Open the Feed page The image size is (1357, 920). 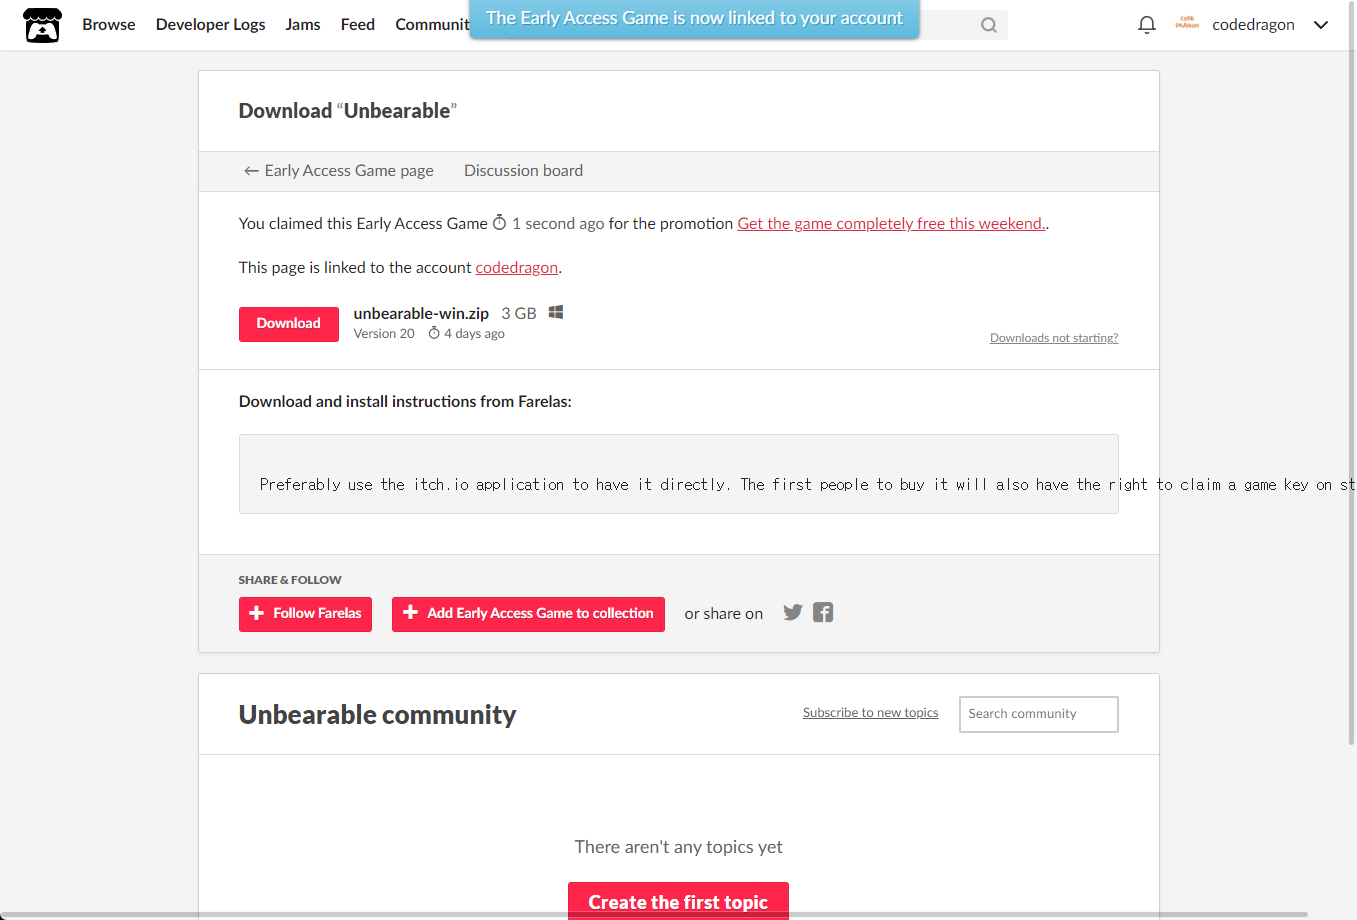tap(358, 24)
